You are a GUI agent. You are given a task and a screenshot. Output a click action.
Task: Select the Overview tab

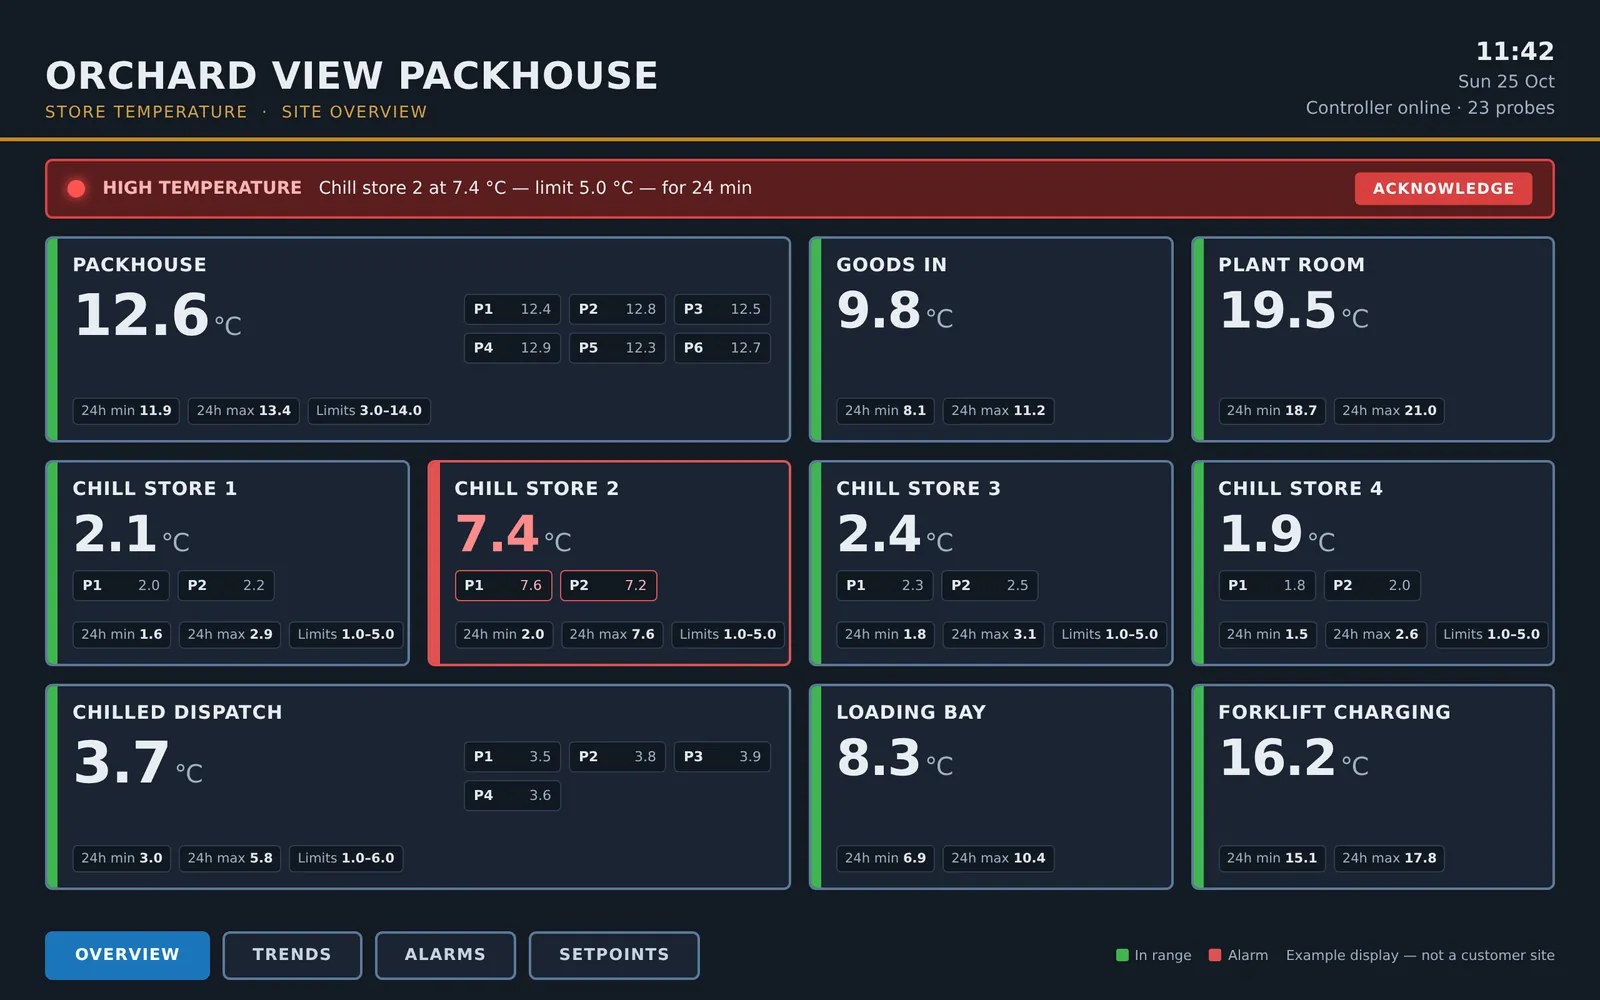[x=127, y=955]
